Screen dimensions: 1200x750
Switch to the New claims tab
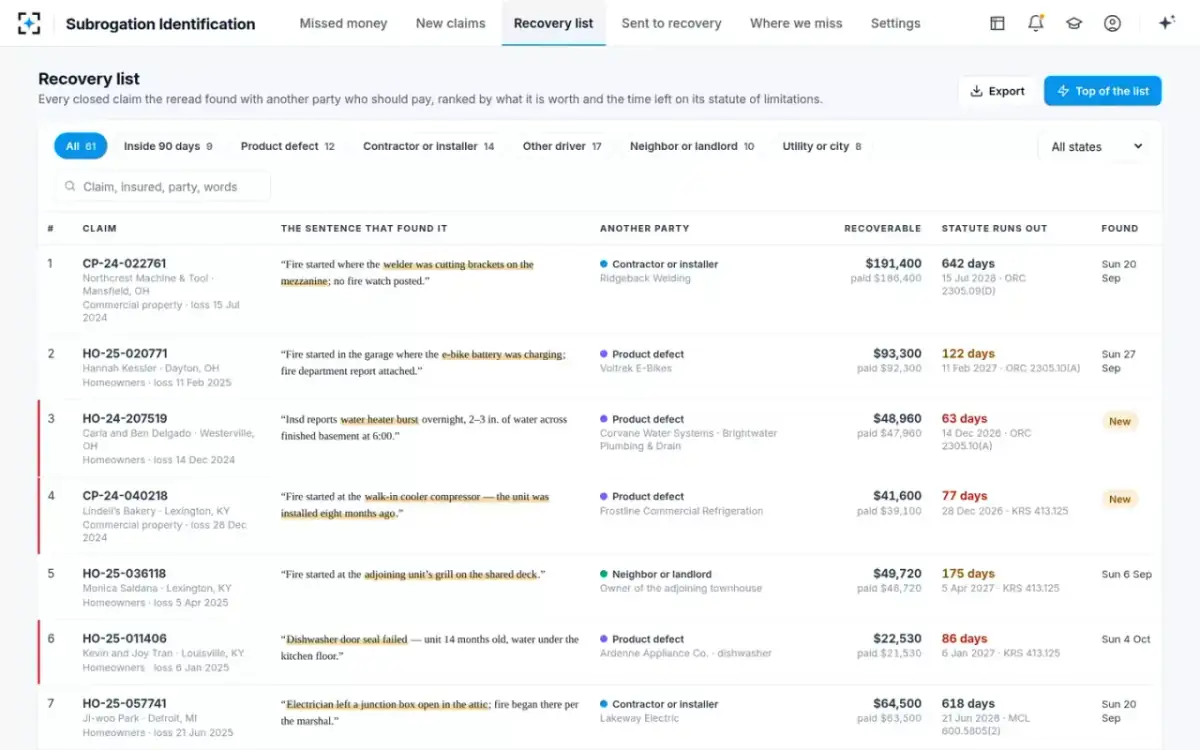click(x=451, y=23)
